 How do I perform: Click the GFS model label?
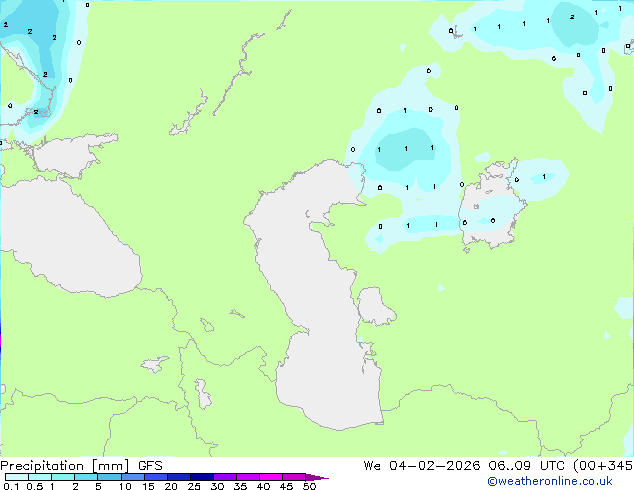(x=150, y=466)
